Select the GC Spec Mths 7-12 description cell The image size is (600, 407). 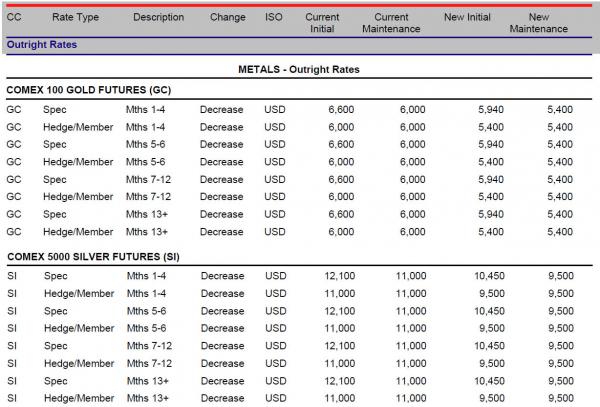(x=148, y=180)
